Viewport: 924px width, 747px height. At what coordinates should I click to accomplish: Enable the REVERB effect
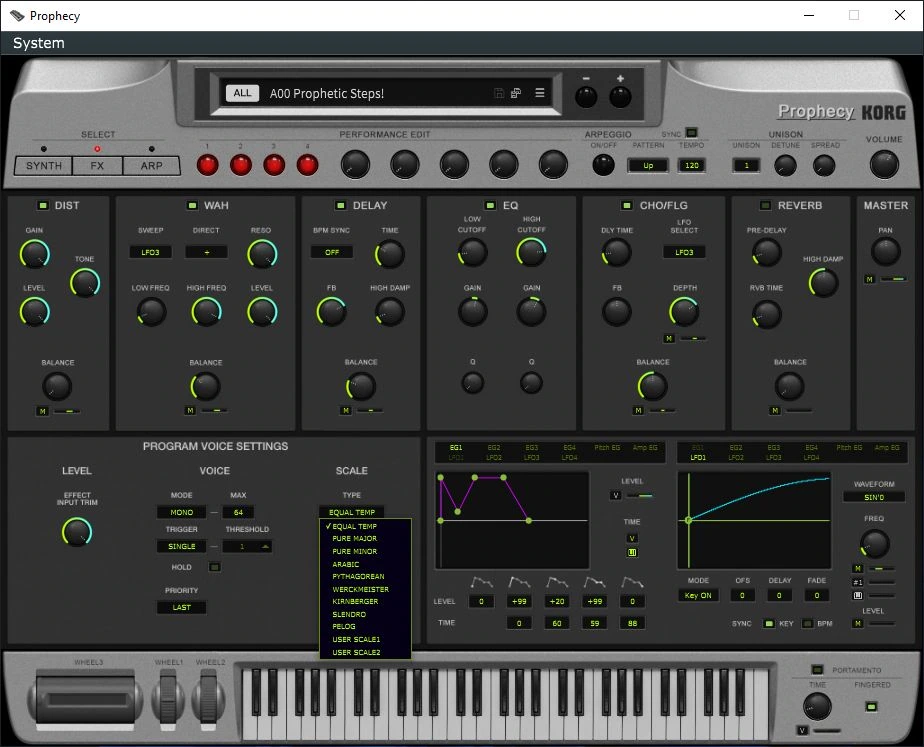click(765, 205)
